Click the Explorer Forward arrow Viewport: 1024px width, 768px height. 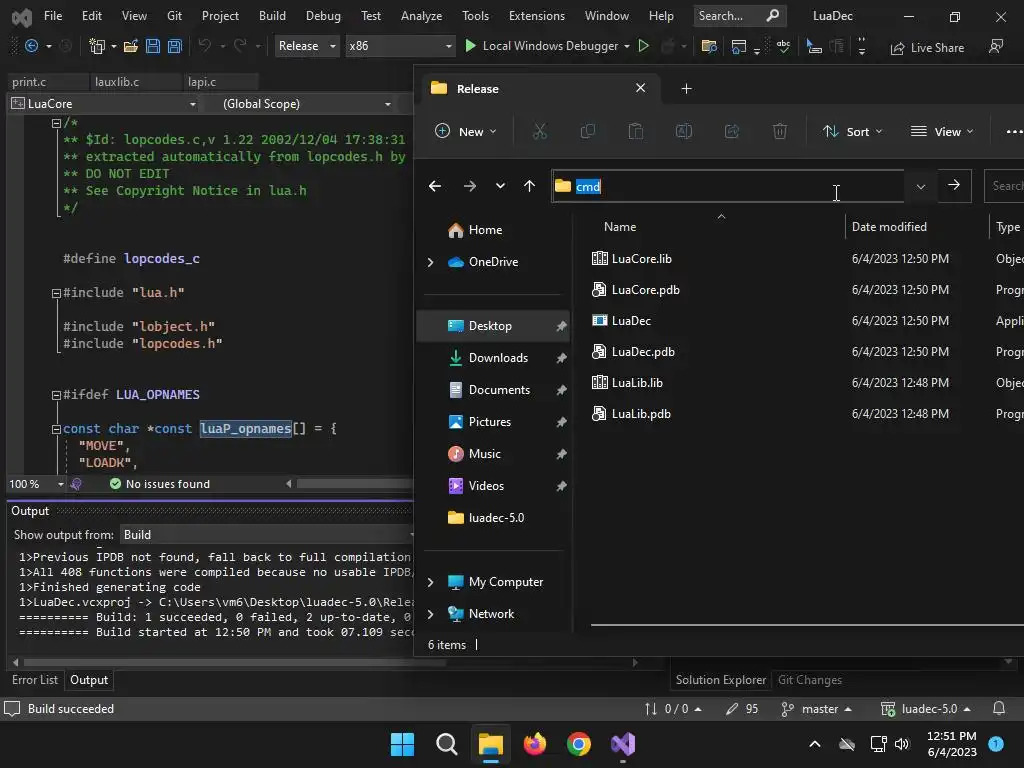(x=470, y=186)
